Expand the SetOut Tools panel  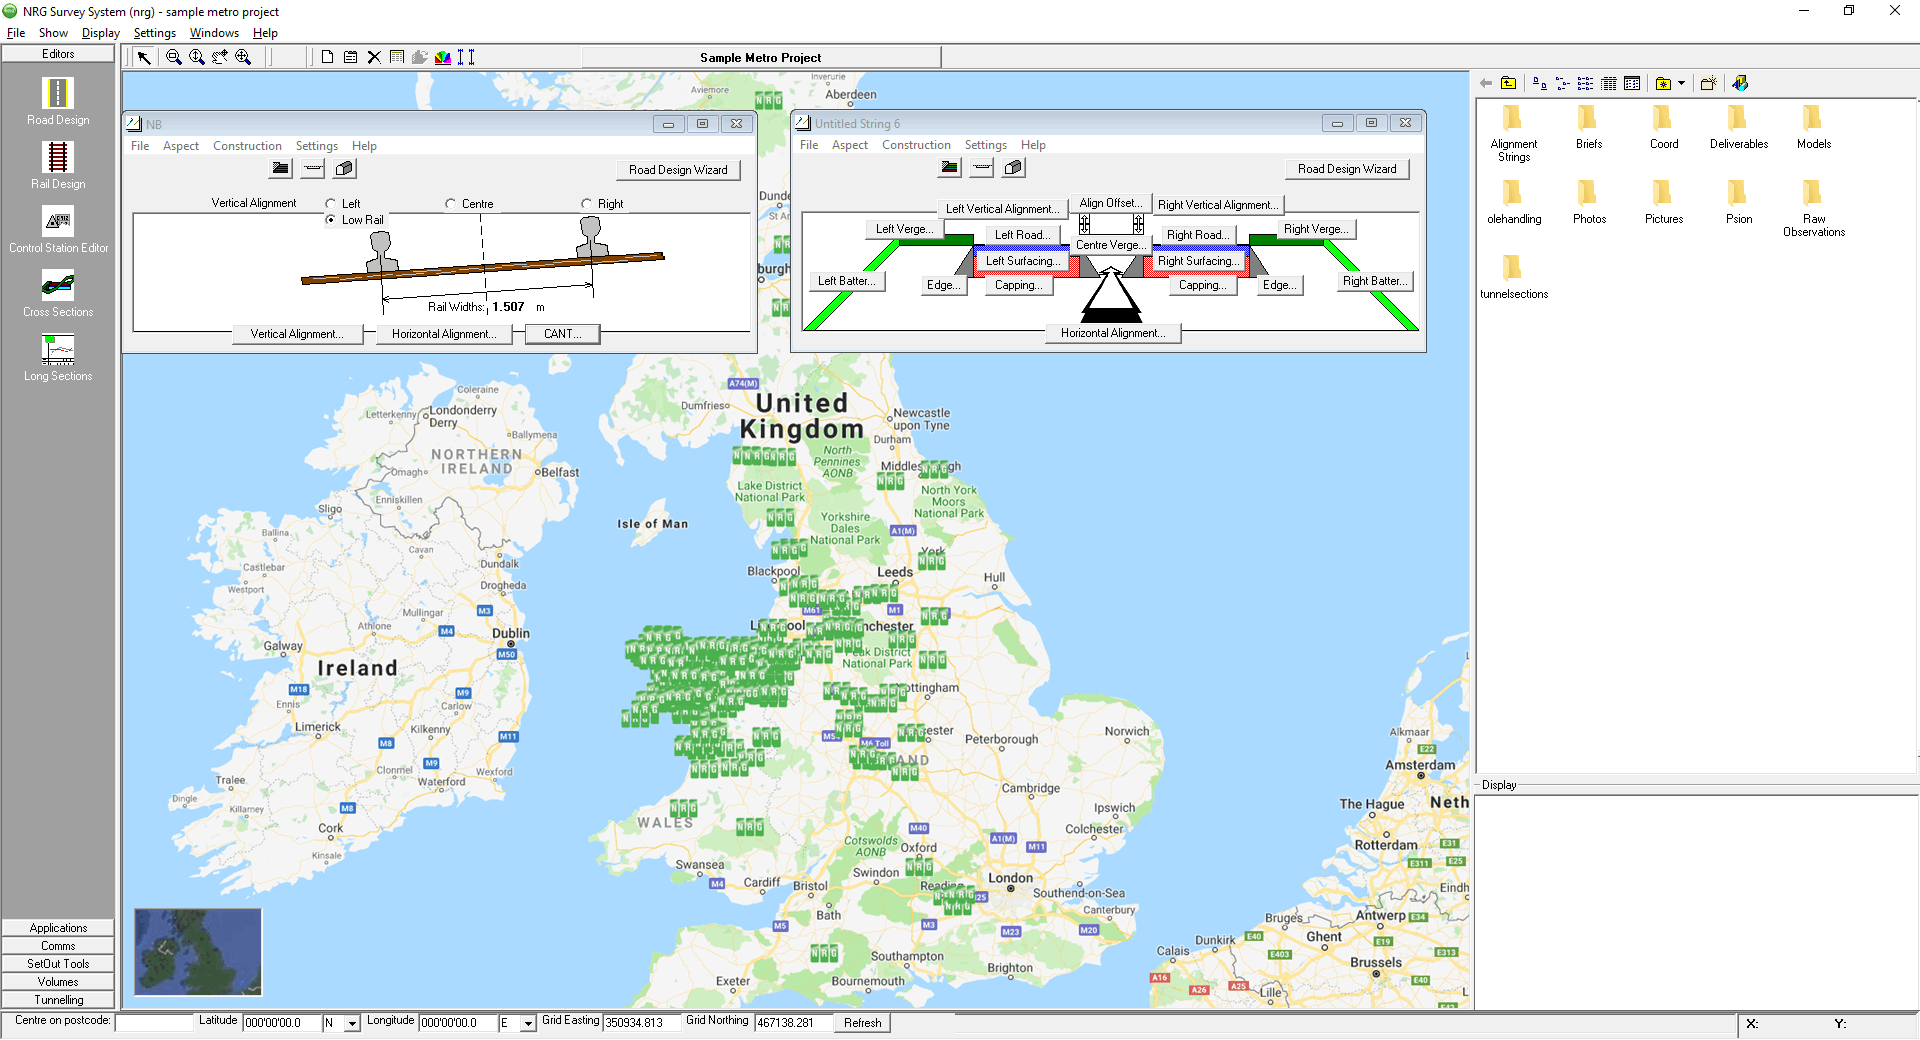(x=58, y=964)
